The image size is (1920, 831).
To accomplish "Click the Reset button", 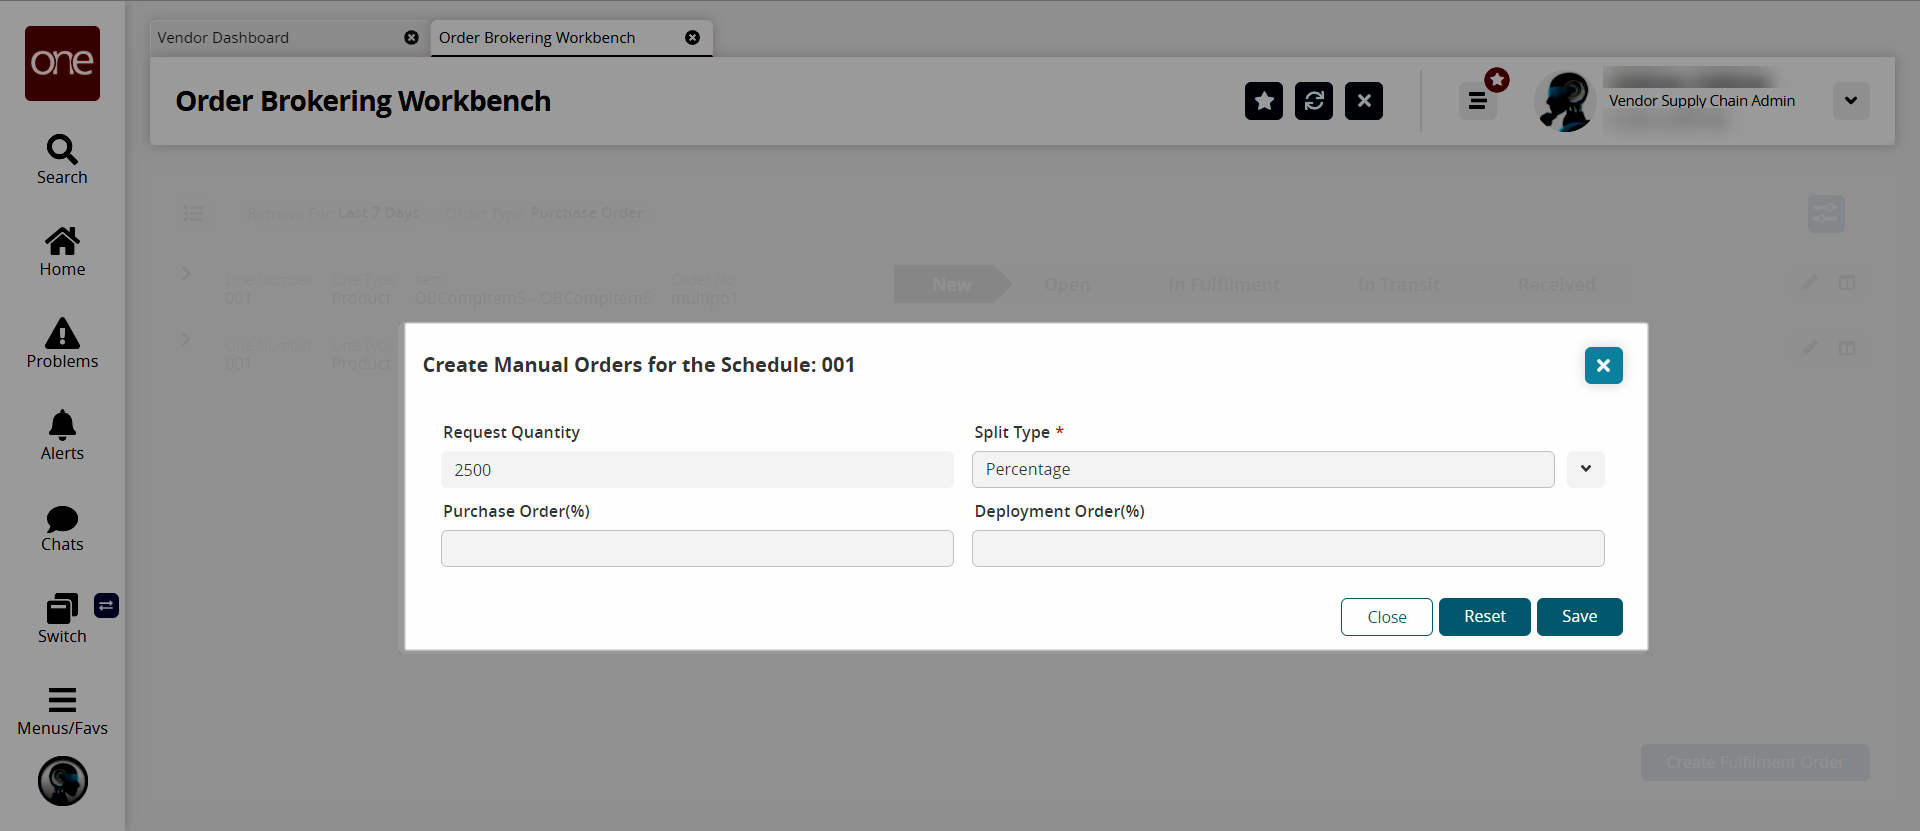I will coord(1485,617).
